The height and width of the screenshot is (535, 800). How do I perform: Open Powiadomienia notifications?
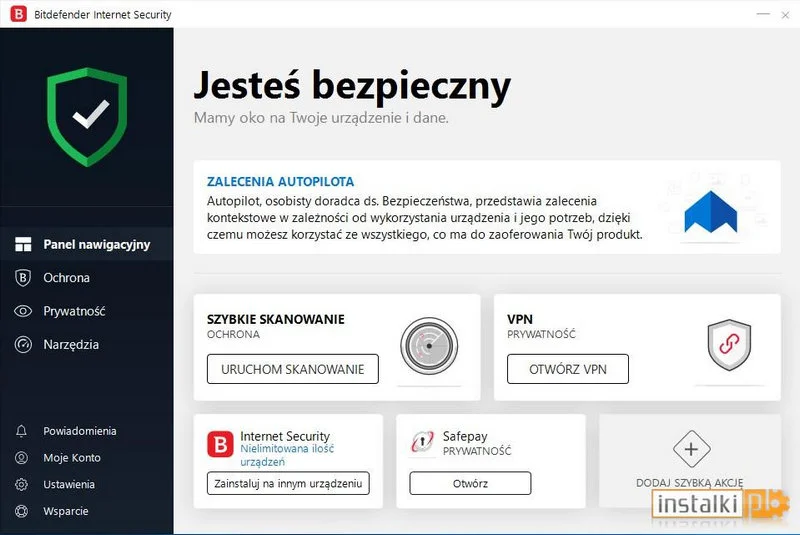click(x=79, y=431)
